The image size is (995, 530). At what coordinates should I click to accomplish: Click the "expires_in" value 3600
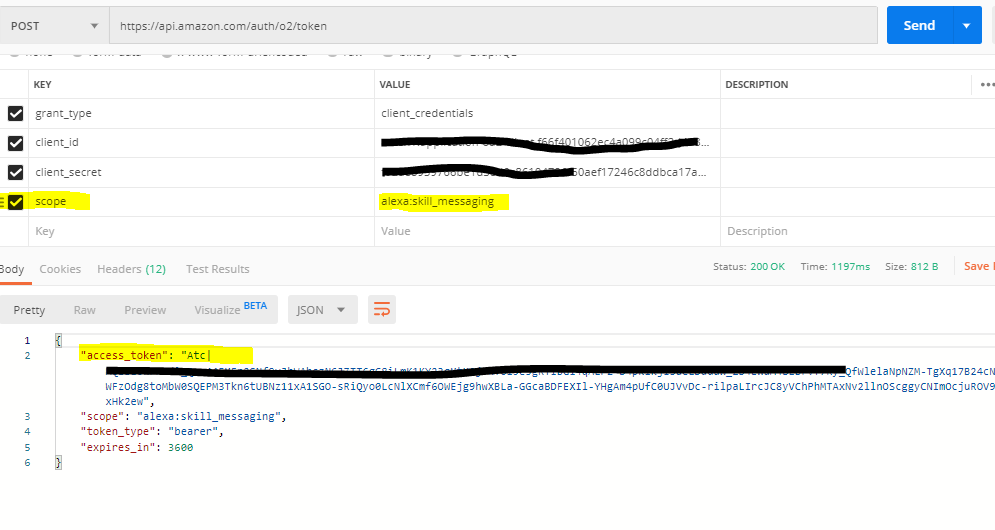180,447
